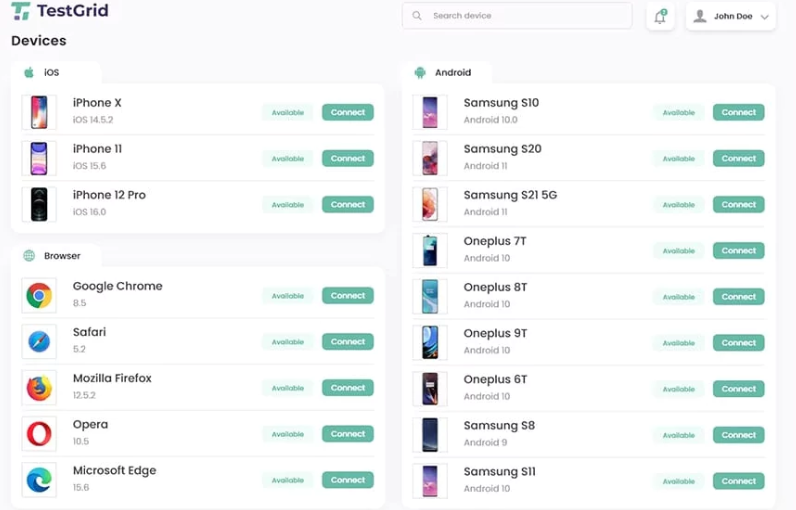Click the Available badge for Safari
Image resolution: width=796 pixels, height=510 pixels.
pos(288,342)
